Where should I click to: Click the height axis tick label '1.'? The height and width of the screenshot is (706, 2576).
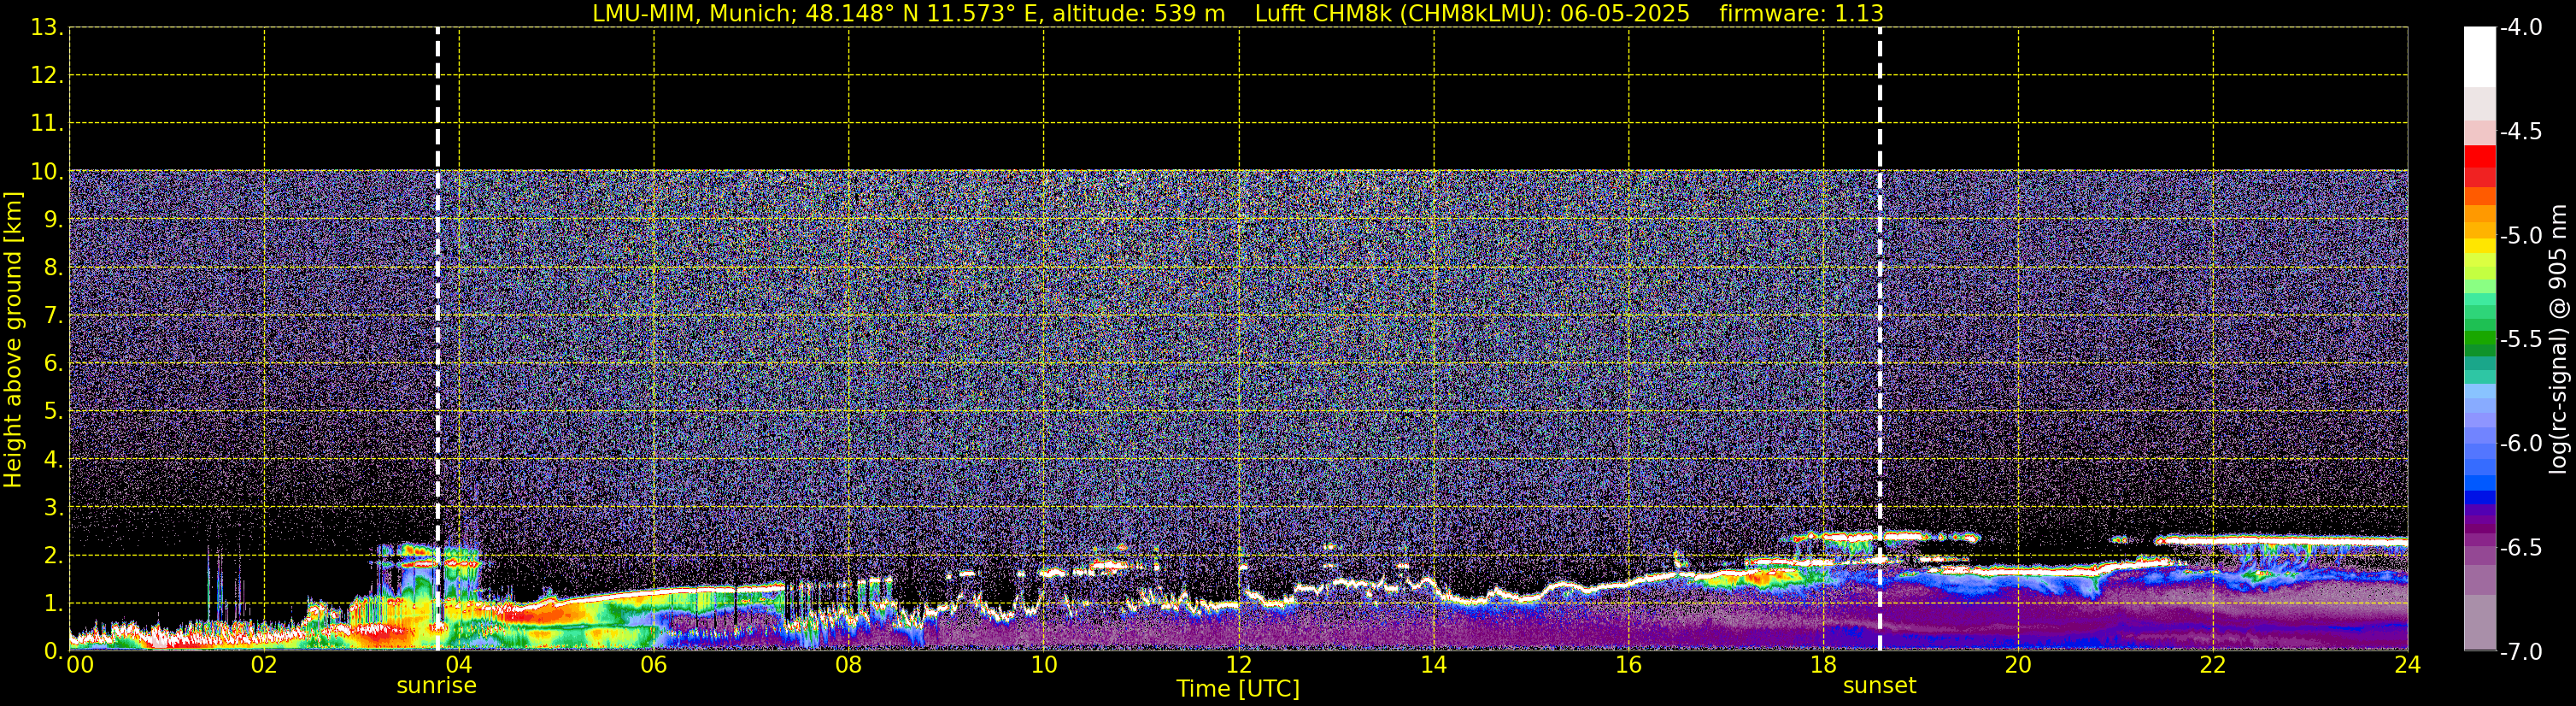click(53, 604)
